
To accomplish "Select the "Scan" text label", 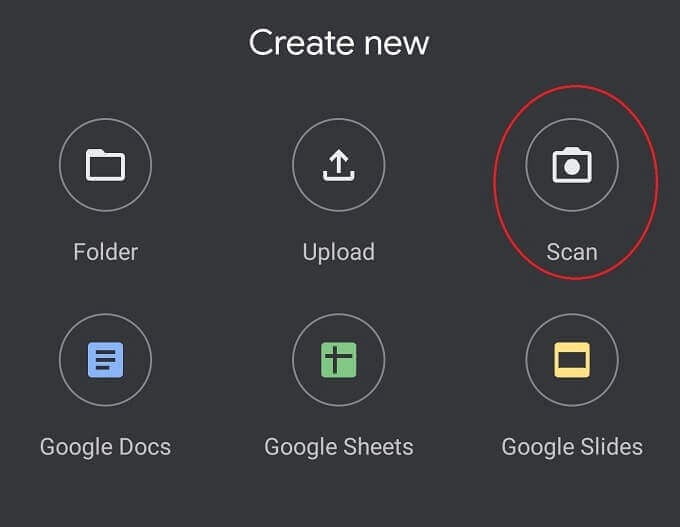I will 572,252.
